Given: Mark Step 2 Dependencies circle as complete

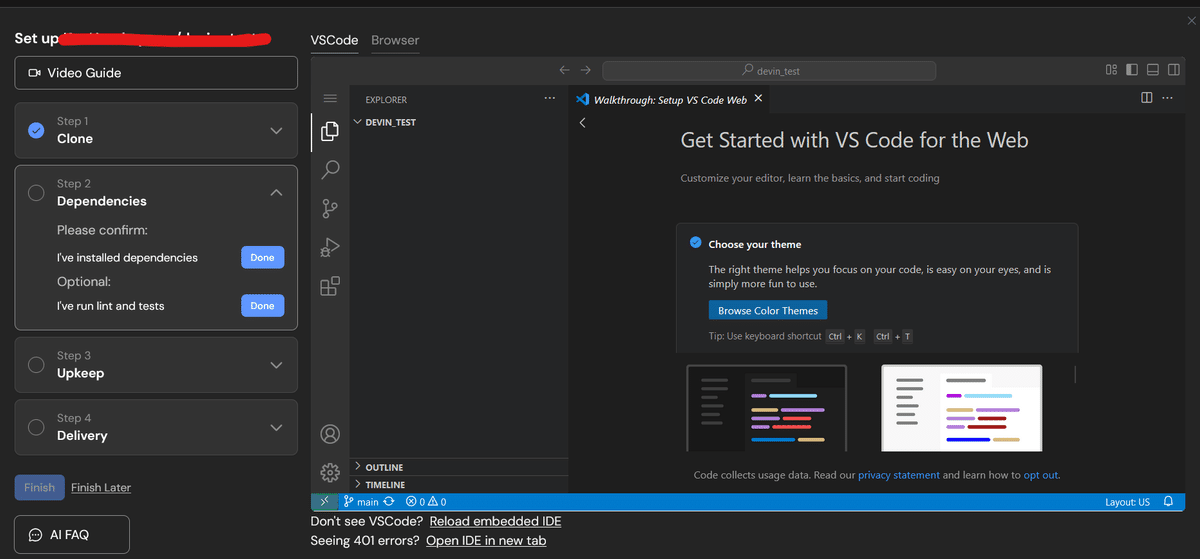Looking at the screenshot, I should (36, 193).
